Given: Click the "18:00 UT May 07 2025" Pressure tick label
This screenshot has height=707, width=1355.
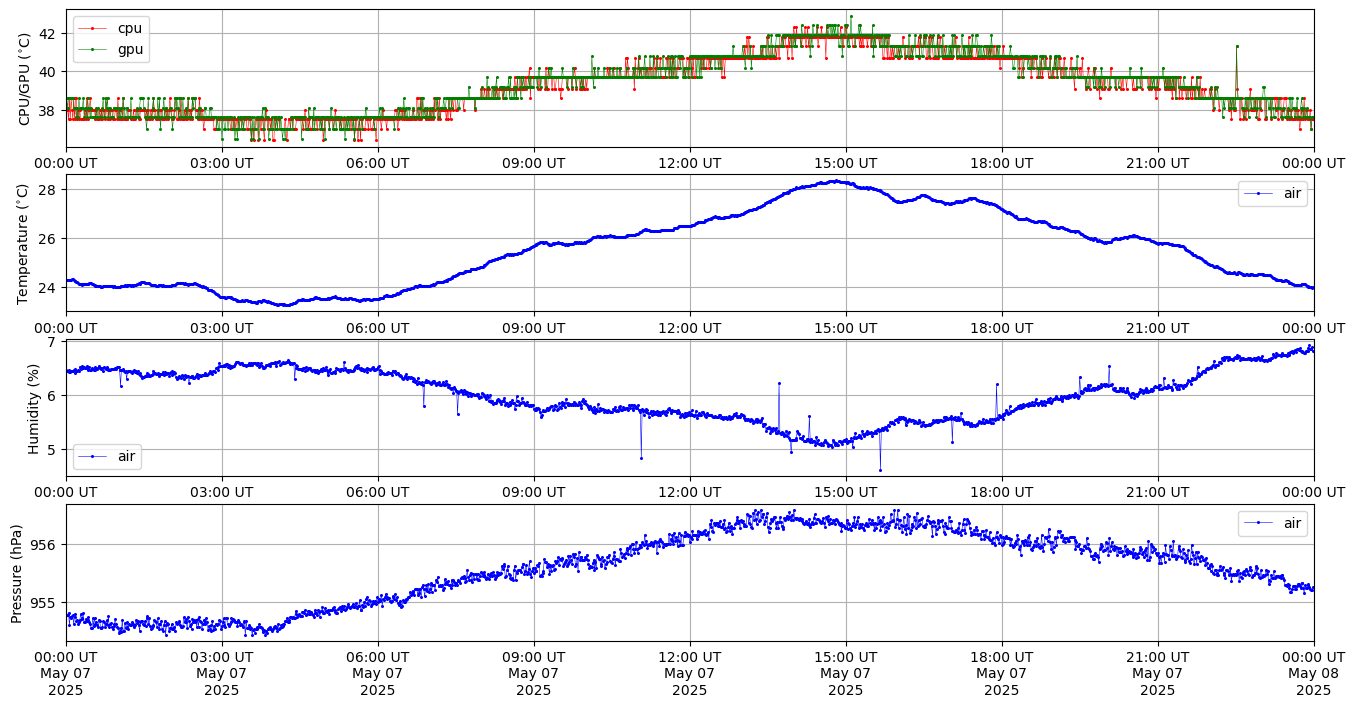Looking at the screenshot, I should point(1002,674).
